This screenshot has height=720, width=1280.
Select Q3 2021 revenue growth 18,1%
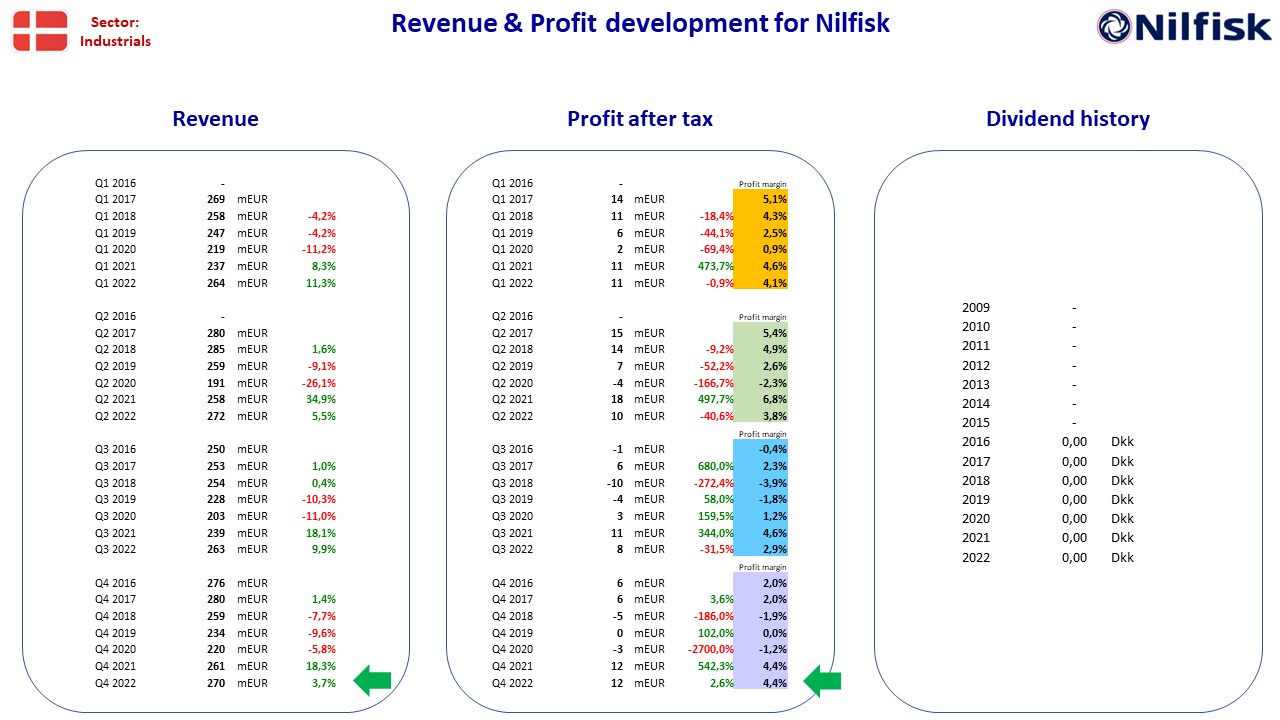pyautogui.click(x=321, y=533)
